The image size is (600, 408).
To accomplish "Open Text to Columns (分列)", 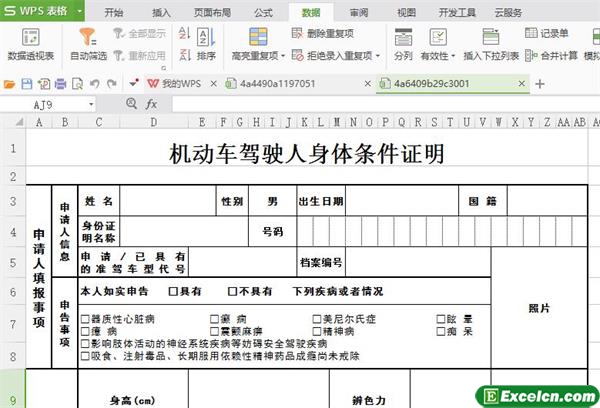I will click(403, 44).
